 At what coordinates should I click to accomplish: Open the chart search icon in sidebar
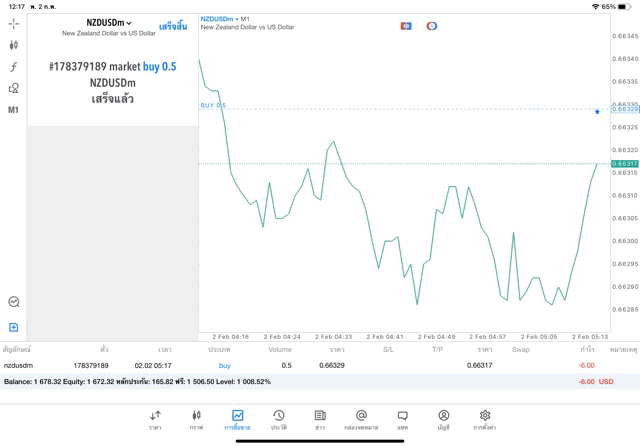point(14,302)
